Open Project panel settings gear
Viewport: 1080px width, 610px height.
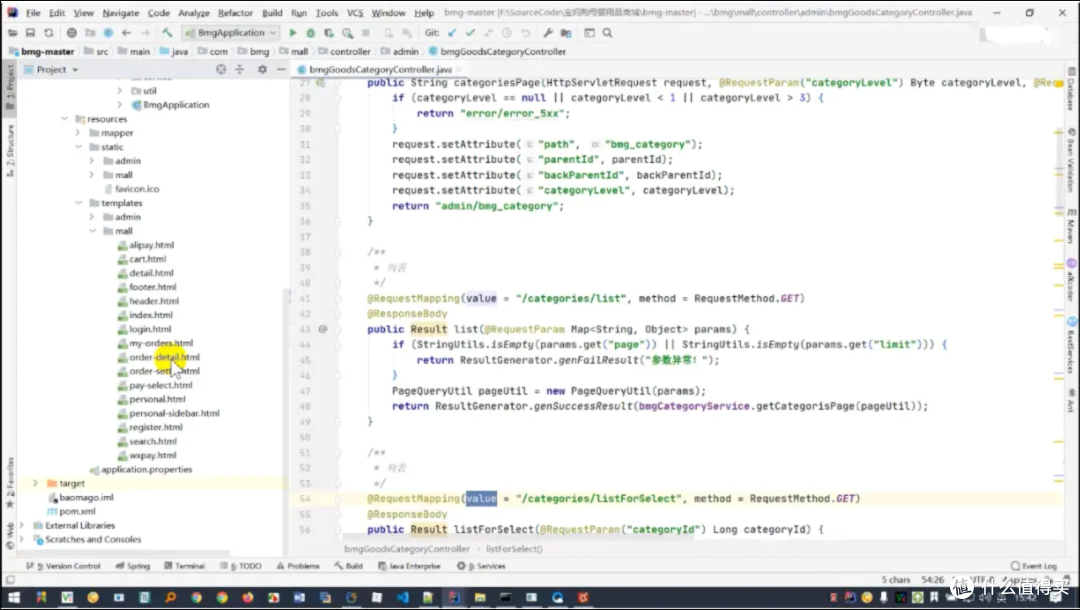(x=262, y=70)
